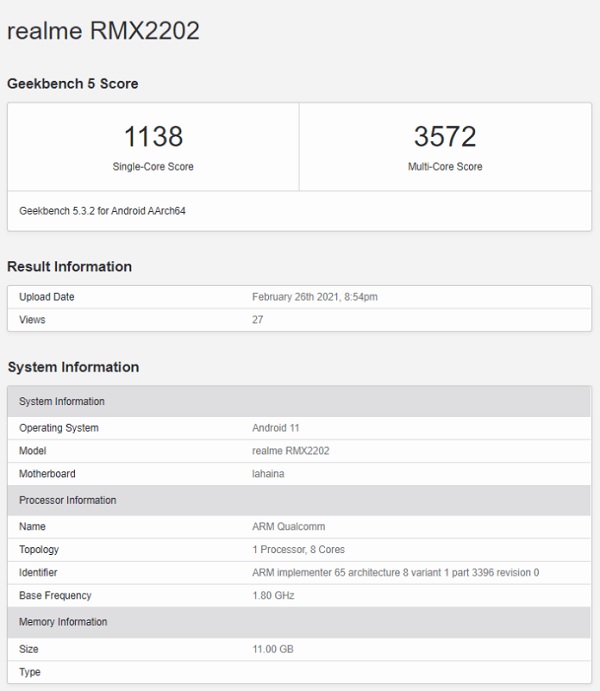Image resolution: width=600 pixels, height=691 pixels.
Task: Click the 1.80 GHz base frequency value
Action: (x=273, y=596)
